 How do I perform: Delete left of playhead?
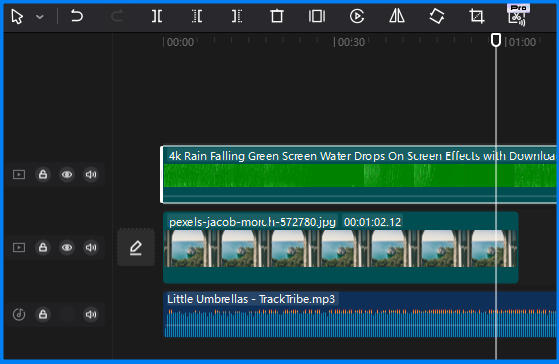197,16
